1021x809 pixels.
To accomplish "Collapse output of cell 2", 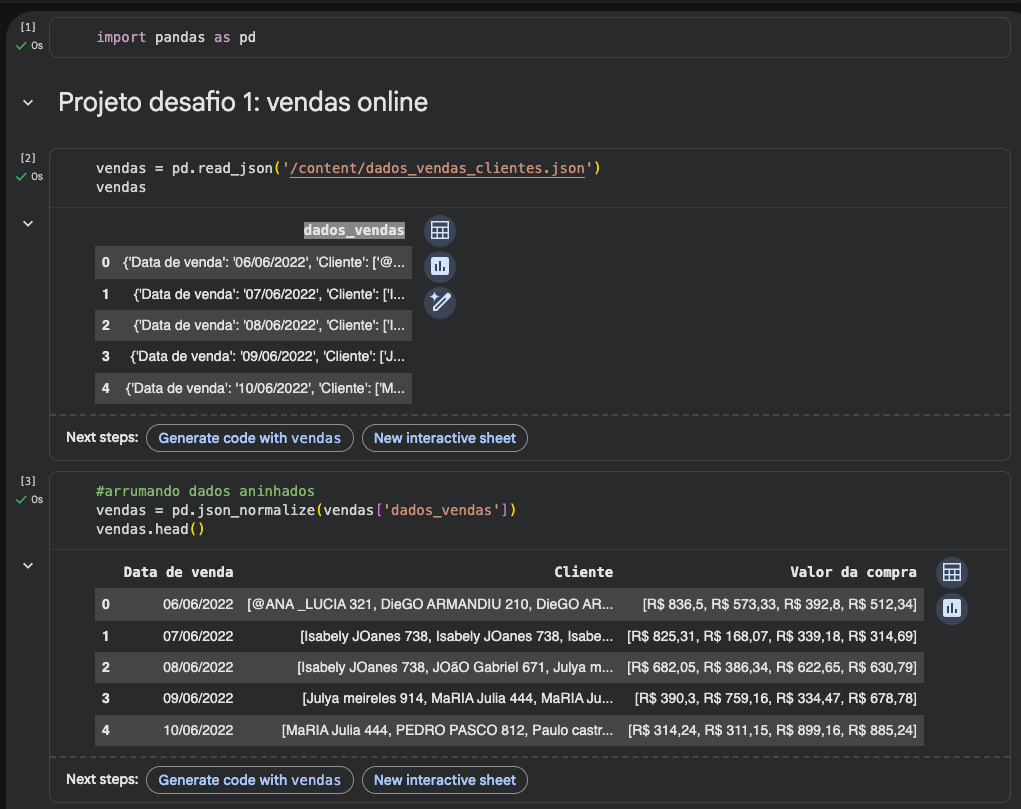I will [x=28, y=223].
